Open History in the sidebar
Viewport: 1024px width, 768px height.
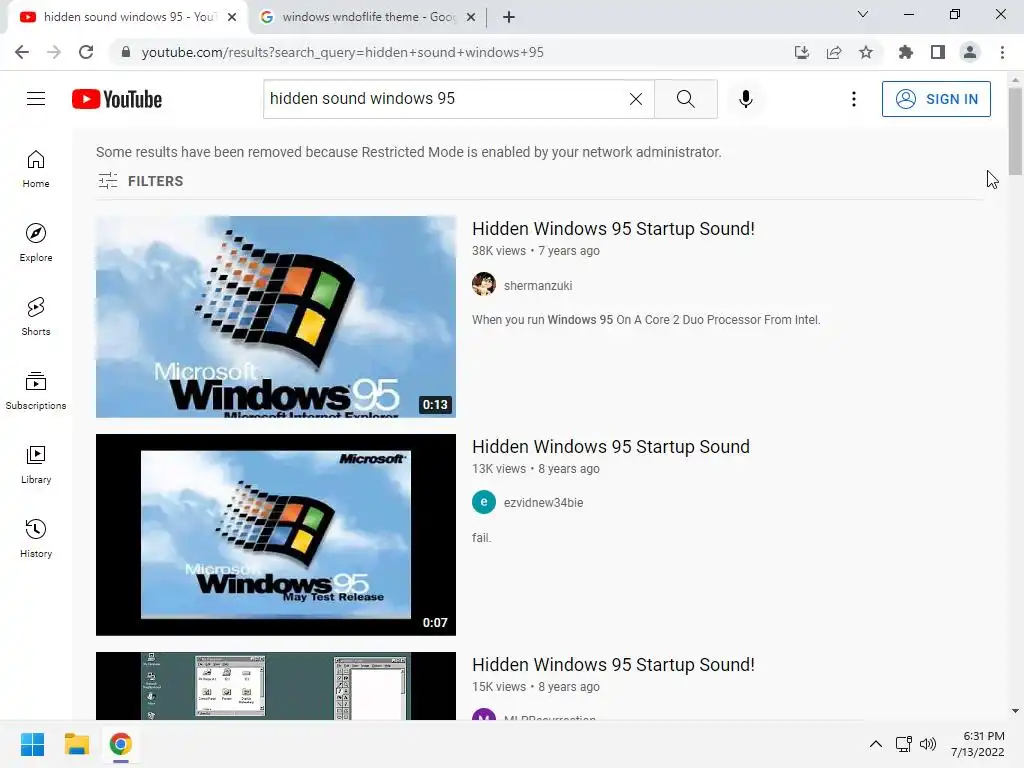coord(36,539)
